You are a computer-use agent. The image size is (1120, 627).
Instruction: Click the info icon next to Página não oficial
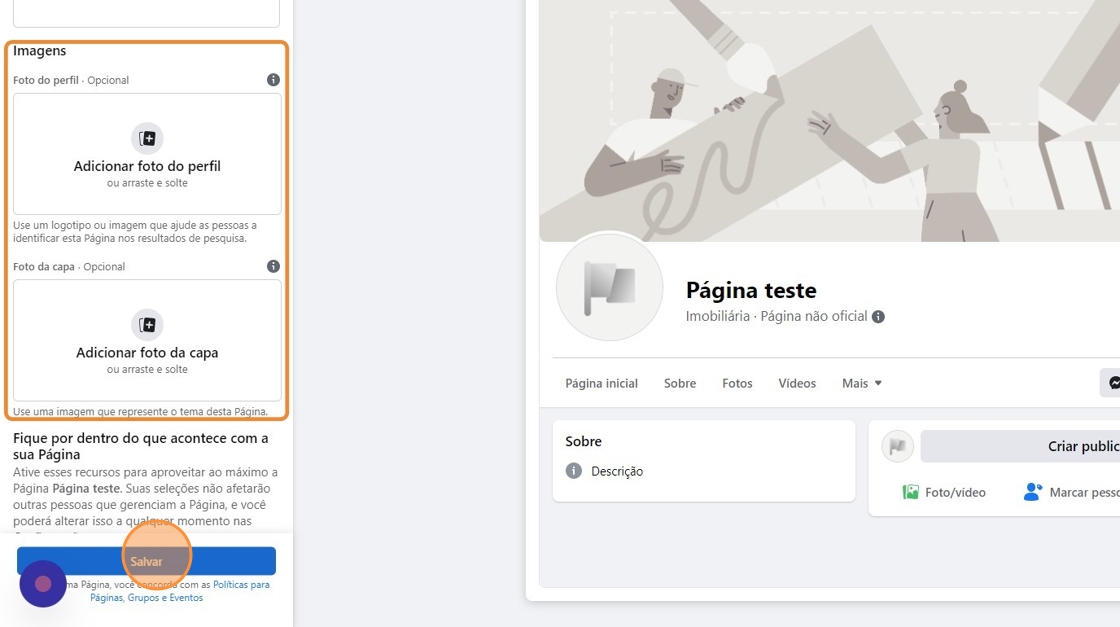[x=878, y=317]
